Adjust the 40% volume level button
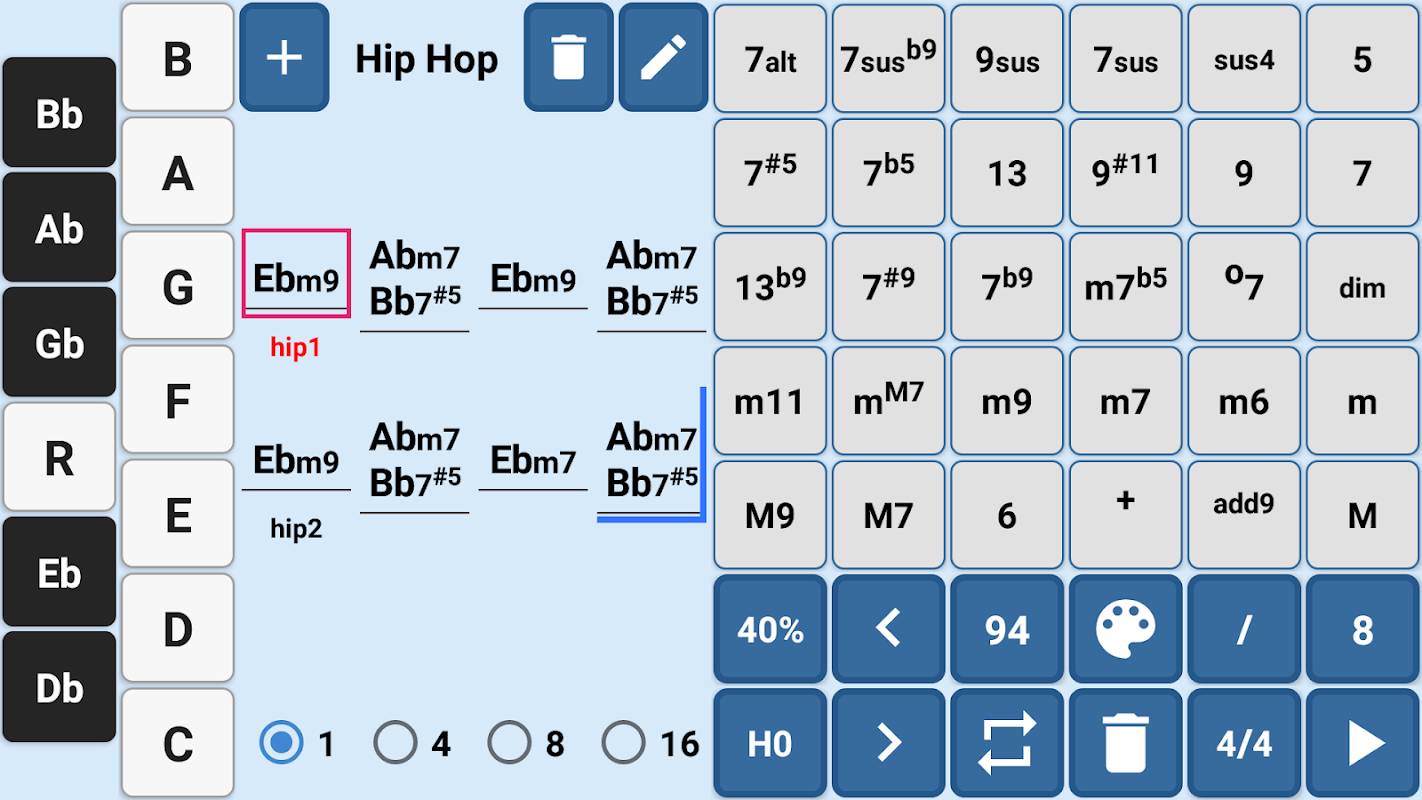 click(770, 630)
